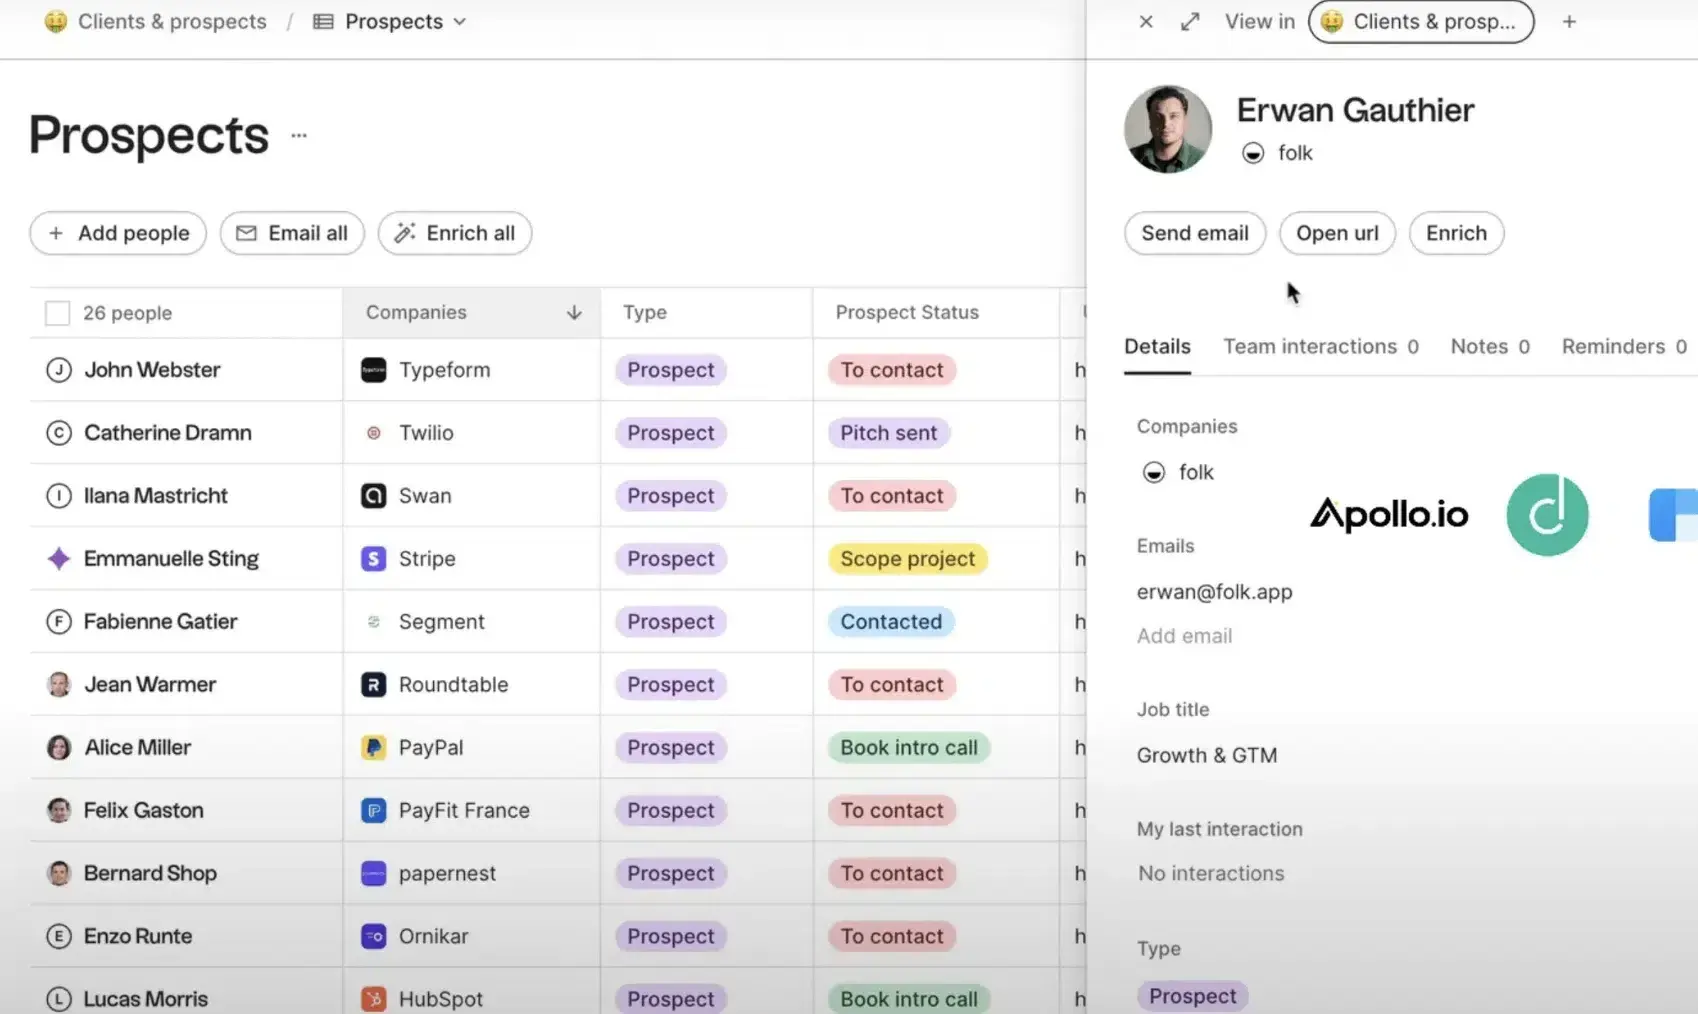Open the Prospects view dropdown chevron
The height and width of the screenshot is (1014, 1698).
coord(459,21)
